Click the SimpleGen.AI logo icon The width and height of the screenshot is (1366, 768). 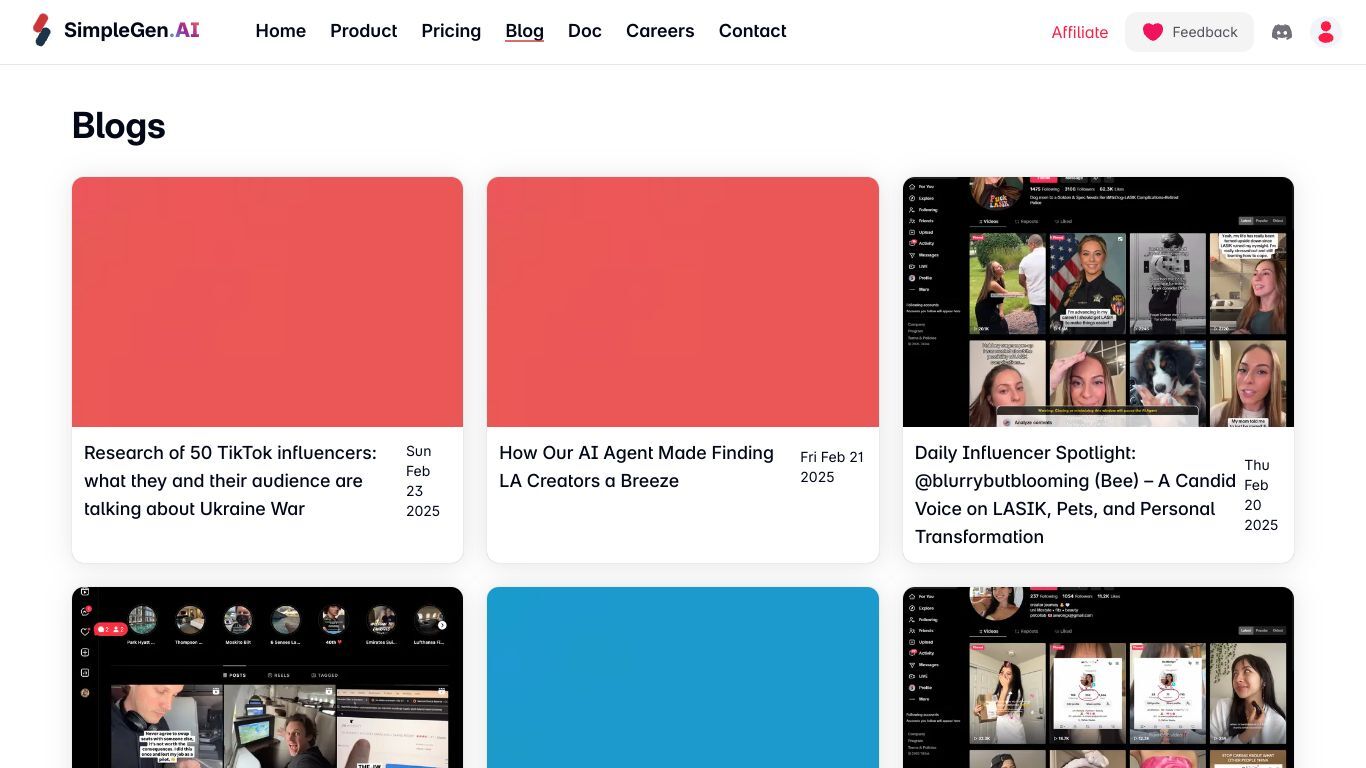(x=42, y=30)
